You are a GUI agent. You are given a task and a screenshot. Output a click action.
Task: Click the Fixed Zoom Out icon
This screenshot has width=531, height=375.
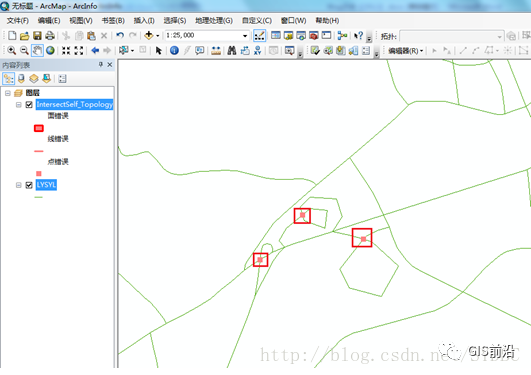pos(79,50)
